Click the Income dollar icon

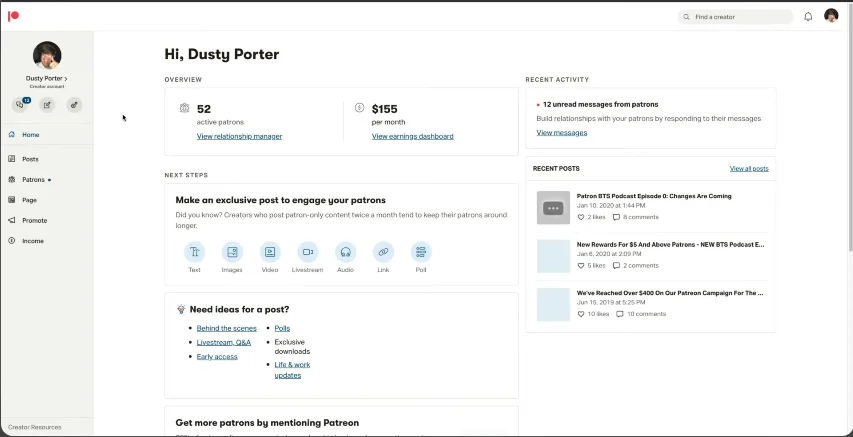[12, 241]
